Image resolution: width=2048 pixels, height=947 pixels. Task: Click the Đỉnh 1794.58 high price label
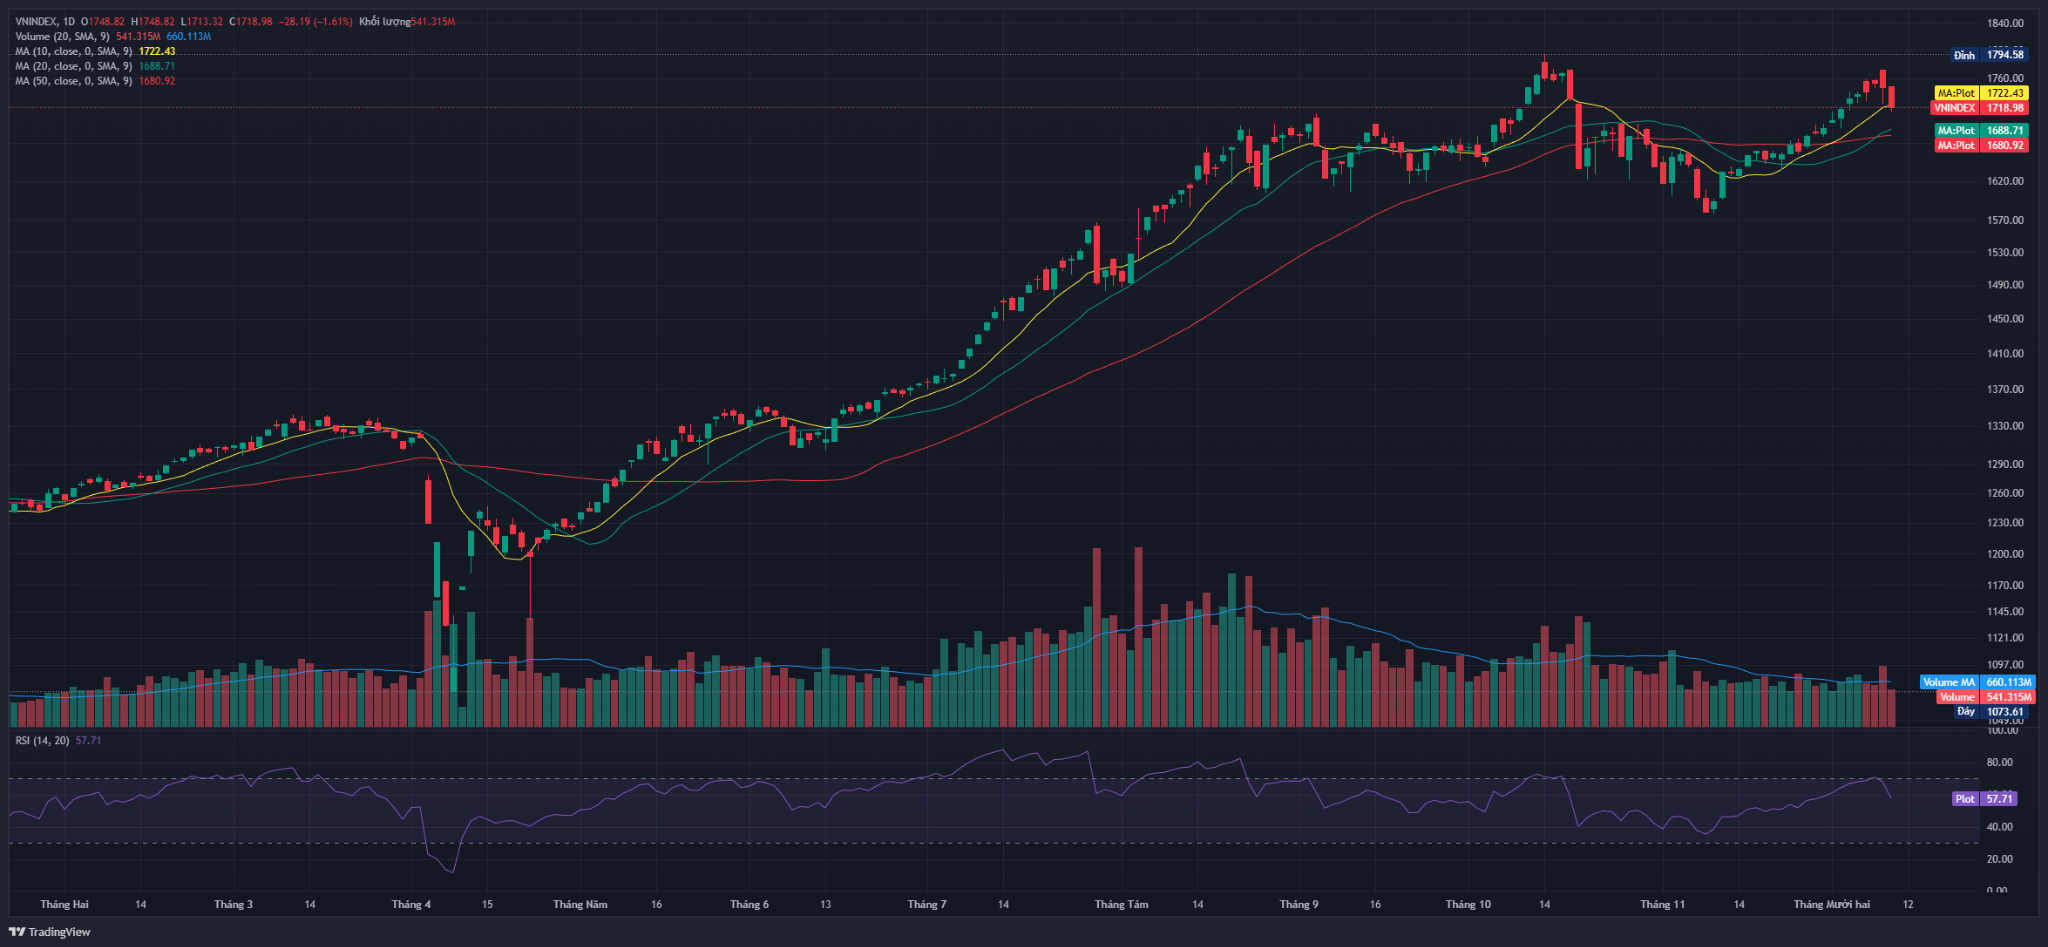tap(1988, 55)
